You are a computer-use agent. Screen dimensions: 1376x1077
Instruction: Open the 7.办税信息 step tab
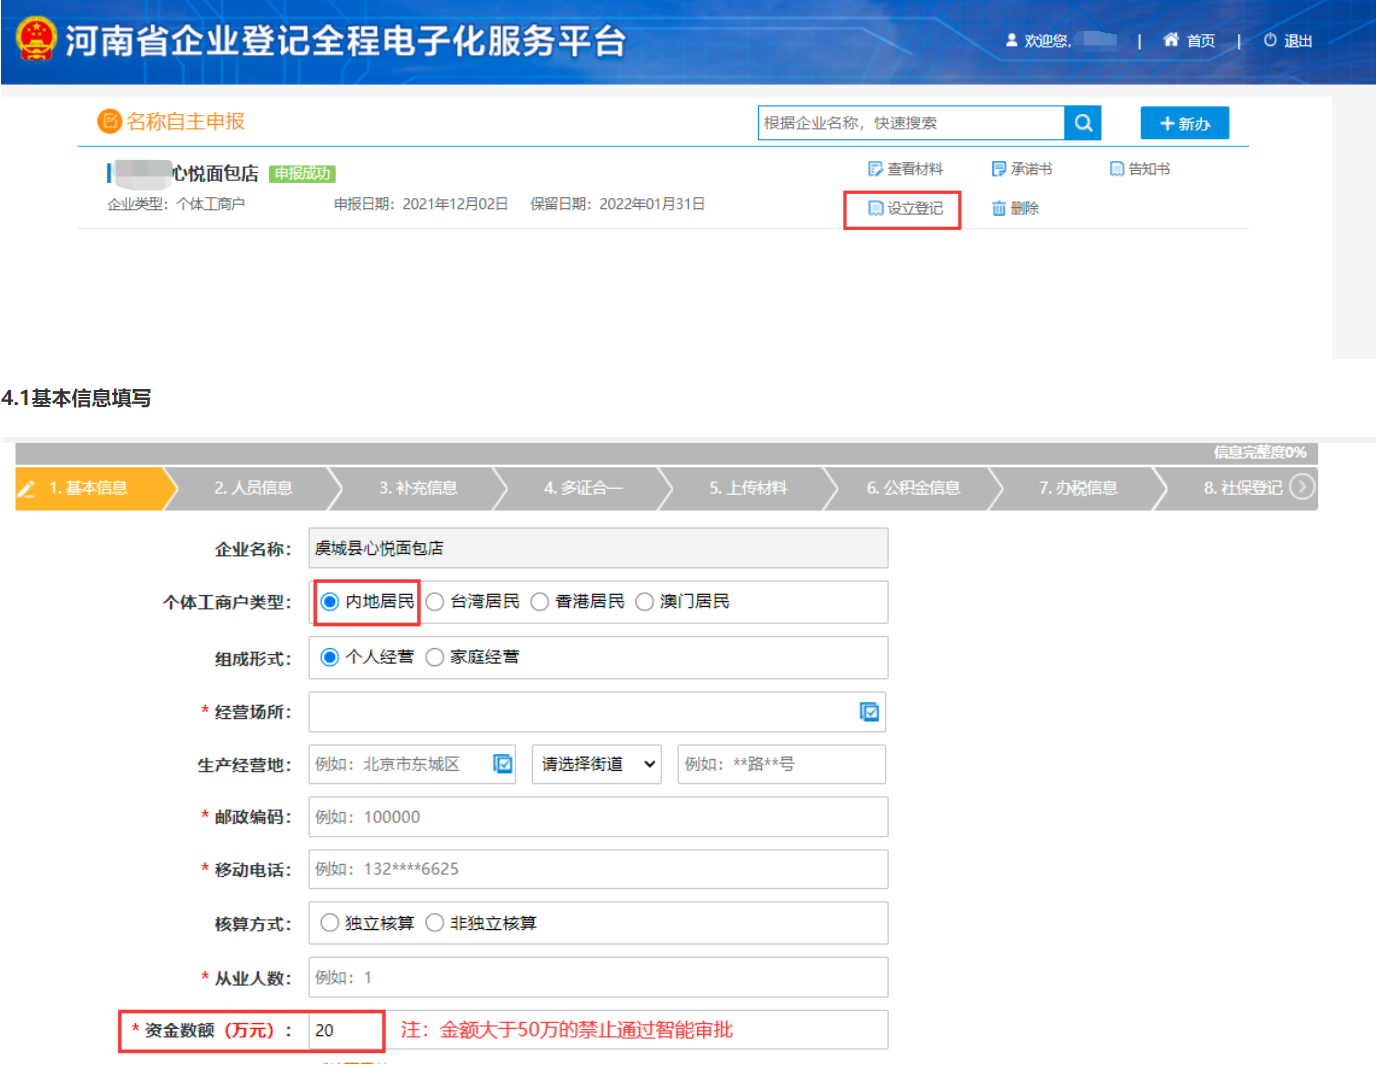pos(1079,488)
